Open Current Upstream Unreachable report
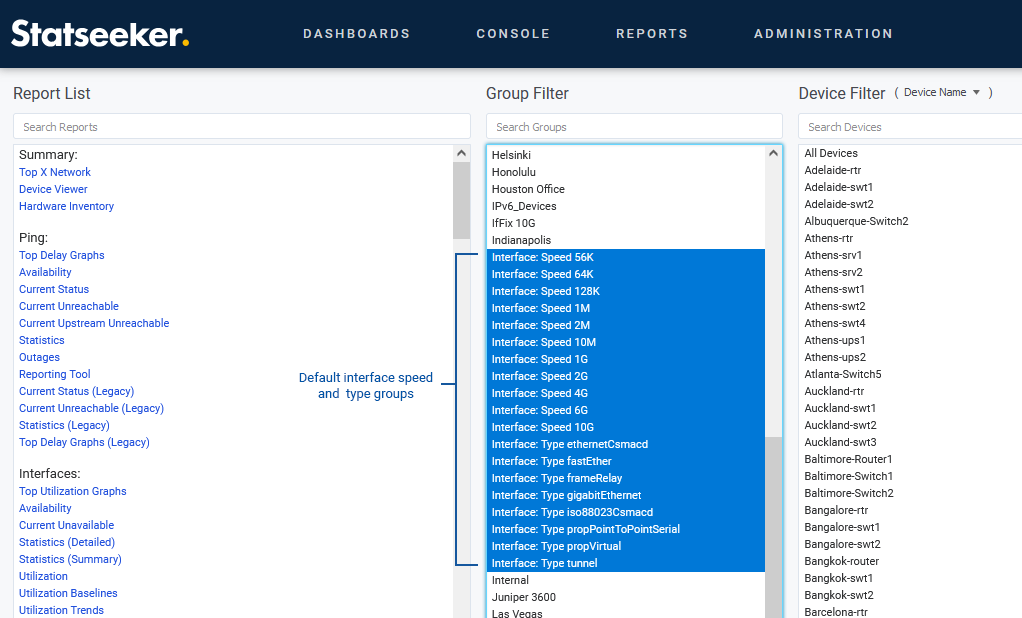 [94, 323]
